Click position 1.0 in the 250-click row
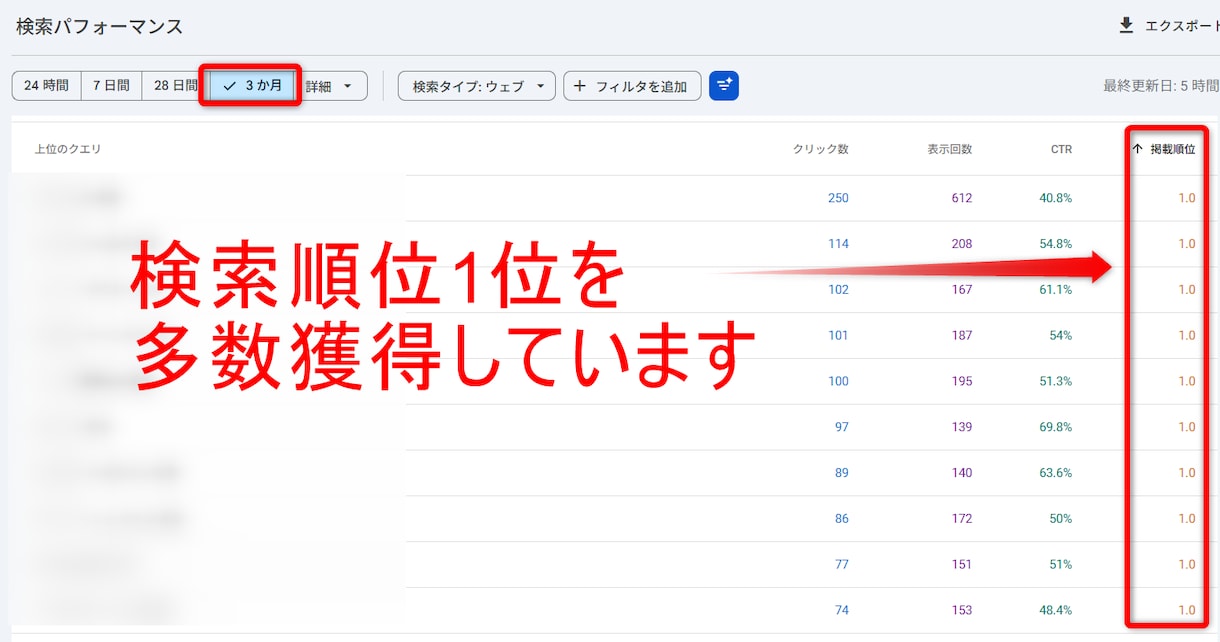Image resolution: width=1220 pixels, height=642 pixels. click(x=1186, y=198)
